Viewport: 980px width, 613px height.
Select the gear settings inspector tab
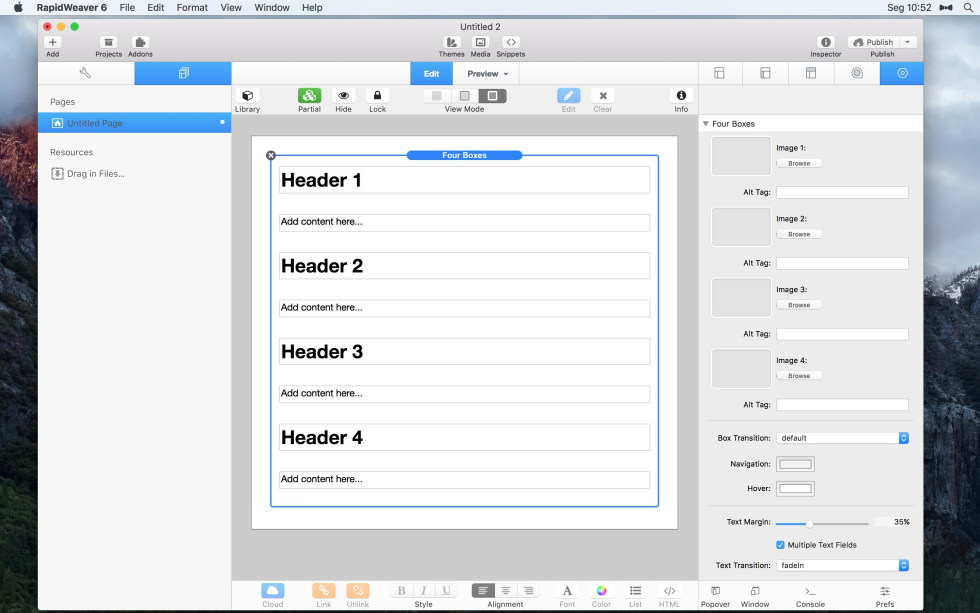(902, 73)
